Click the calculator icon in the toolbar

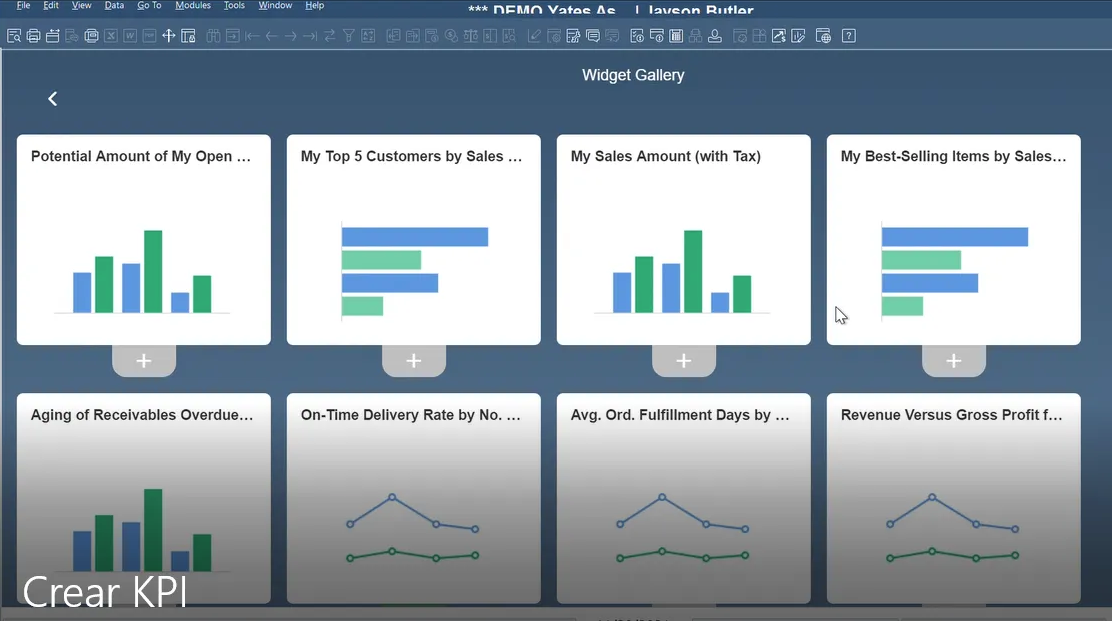(x=676, y=36)
